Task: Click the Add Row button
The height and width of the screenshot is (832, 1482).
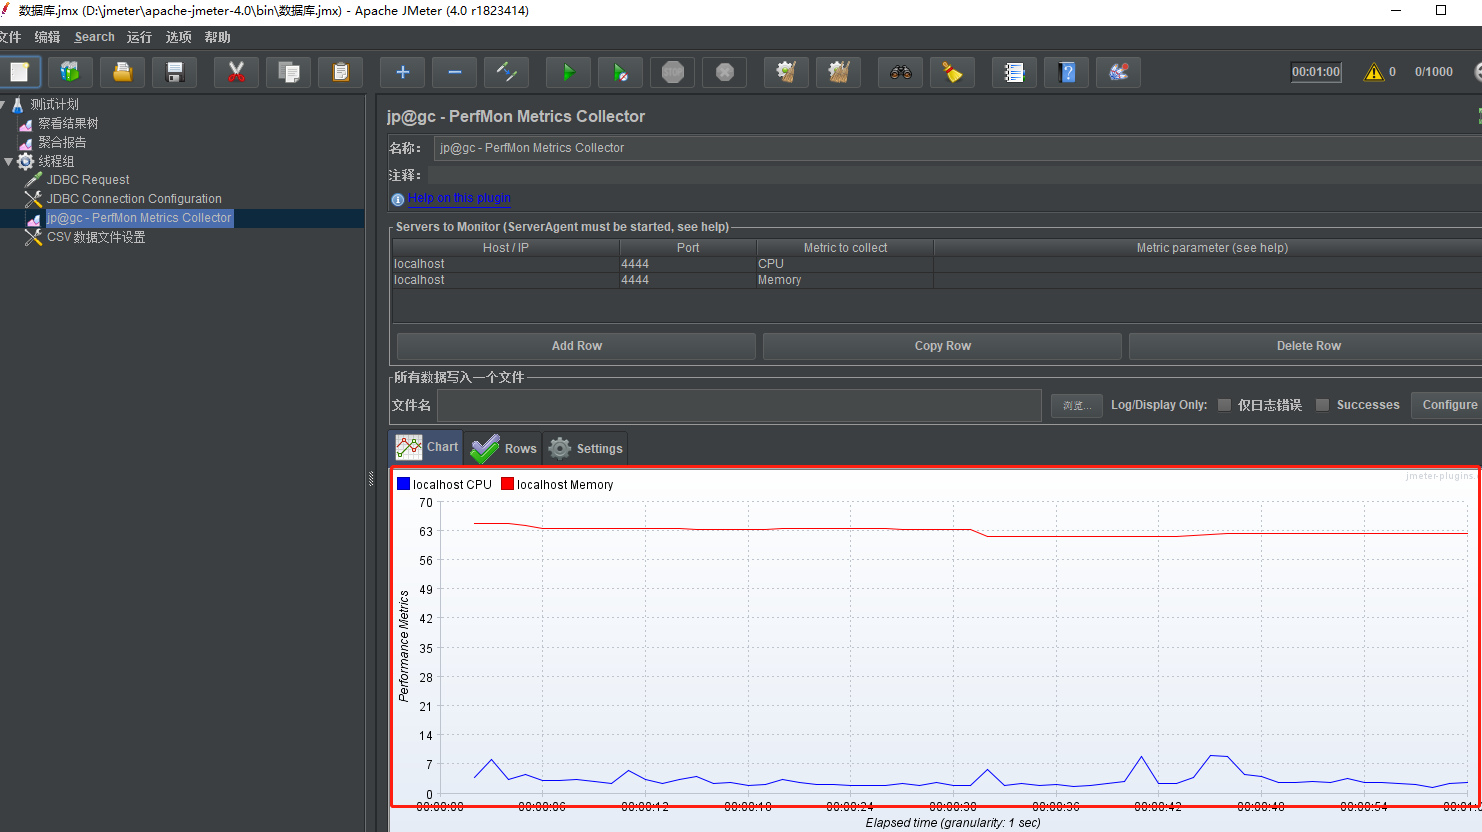Action: point(576,346)
